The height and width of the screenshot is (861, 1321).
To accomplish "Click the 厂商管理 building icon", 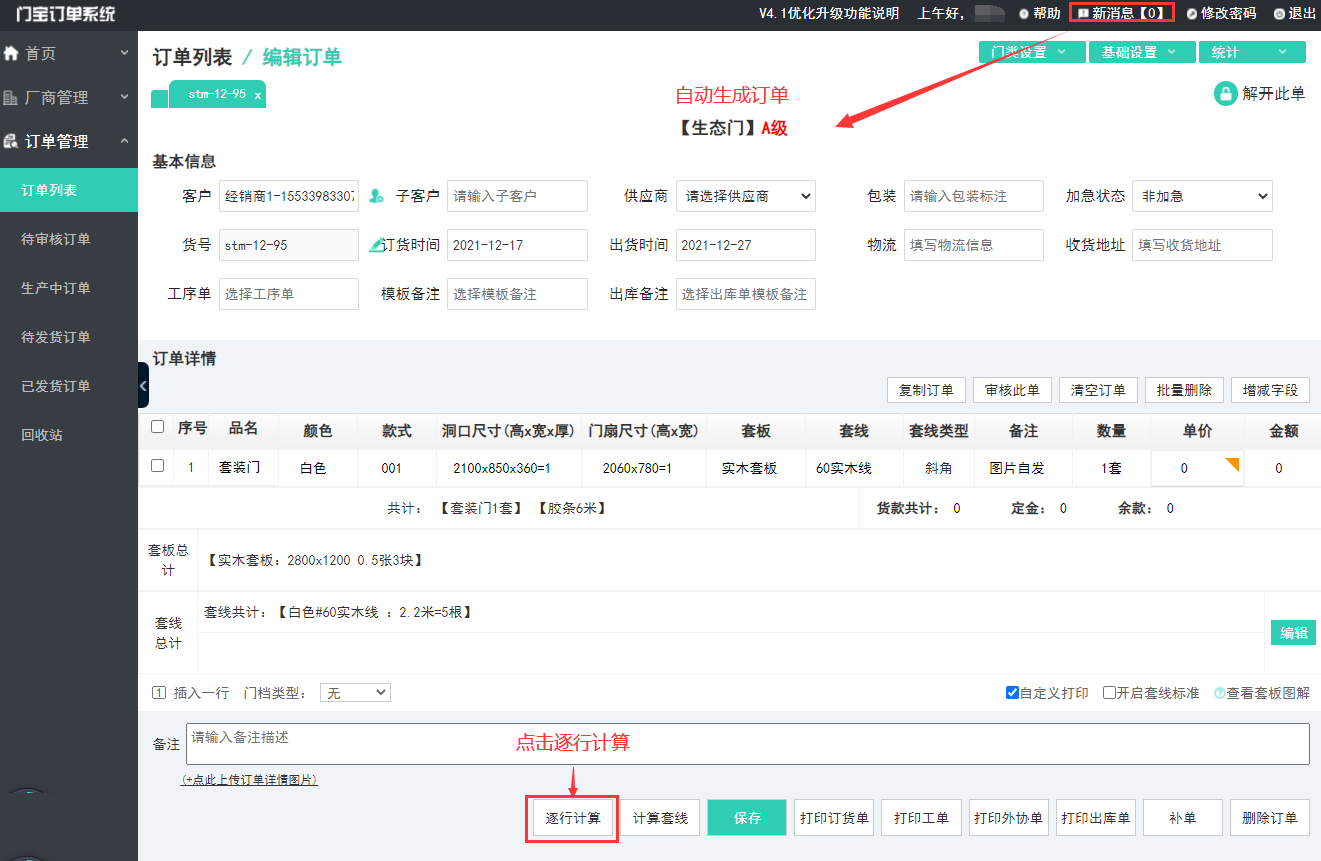I will click(12, 97).
